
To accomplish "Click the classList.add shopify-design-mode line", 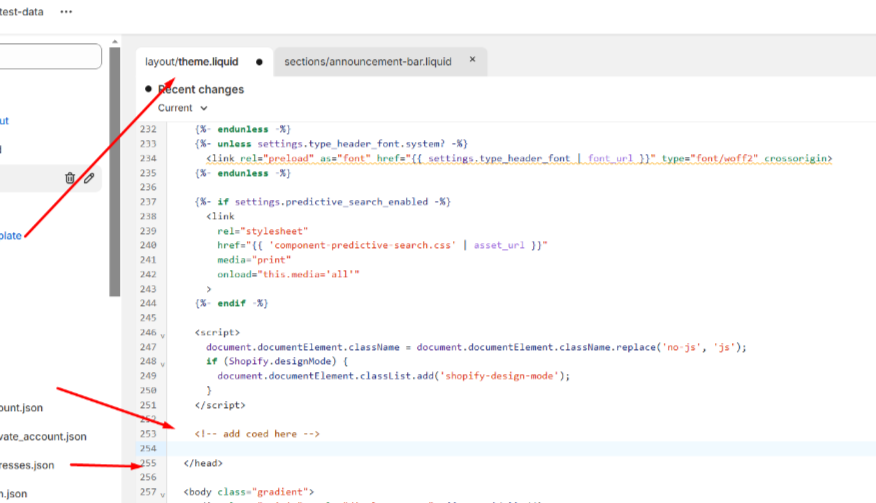I will pos(394,376).
